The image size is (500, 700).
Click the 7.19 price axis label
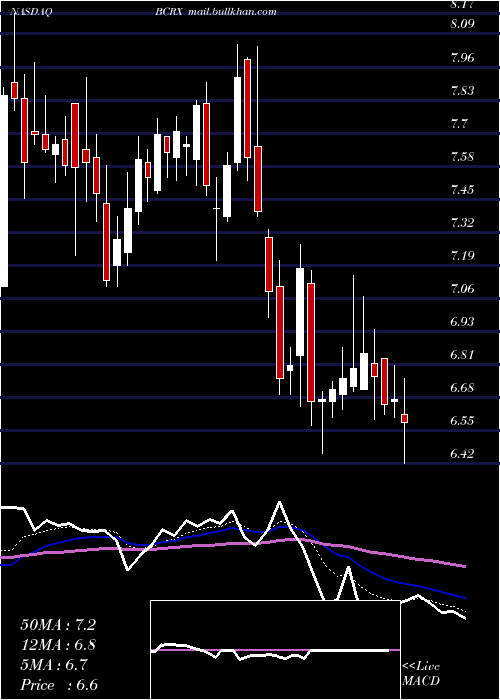pos(464,256)
